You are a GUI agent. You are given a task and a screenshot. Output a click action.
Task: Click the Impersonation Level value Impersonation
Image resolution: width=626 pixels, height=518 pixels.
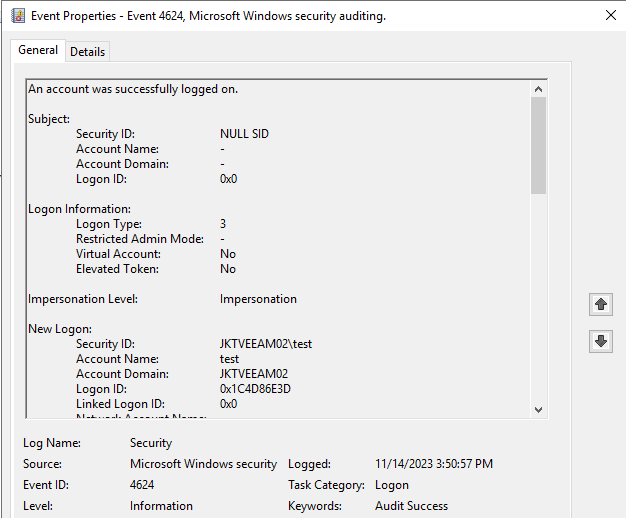(258, 299)
